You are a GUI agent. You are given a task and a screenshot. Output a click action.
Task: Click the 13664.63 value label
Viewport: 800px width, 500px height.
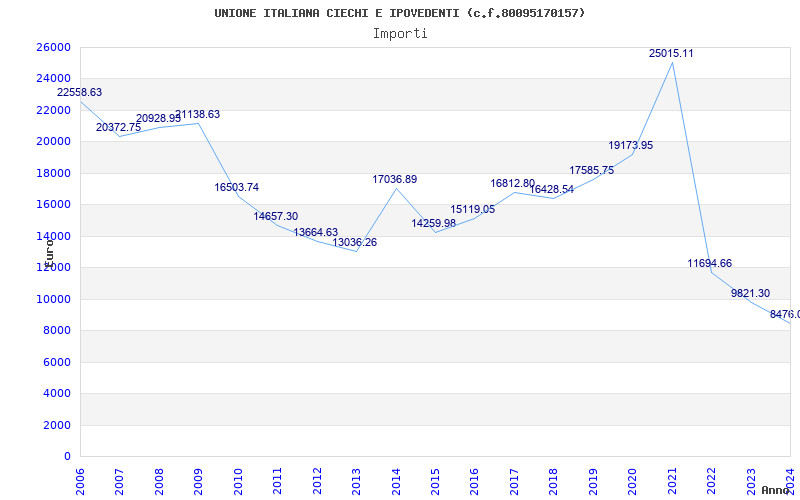315,233
